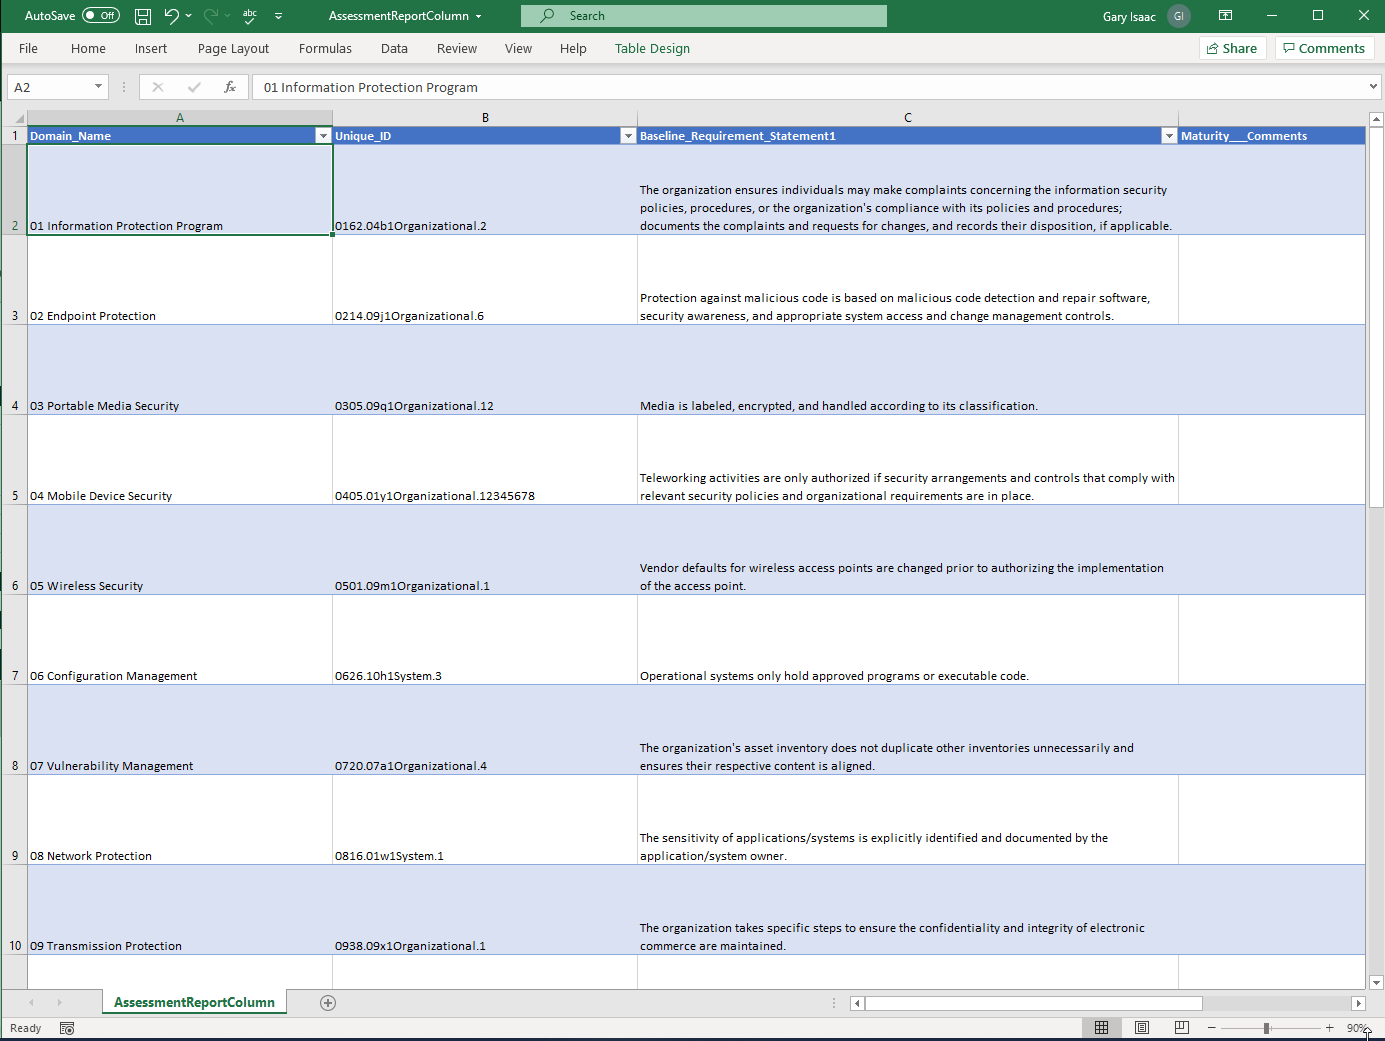Image resolution: width=1385 pixels, height=1041 pixels.
Task: Open the File menu
Action: tap(28, 48)
